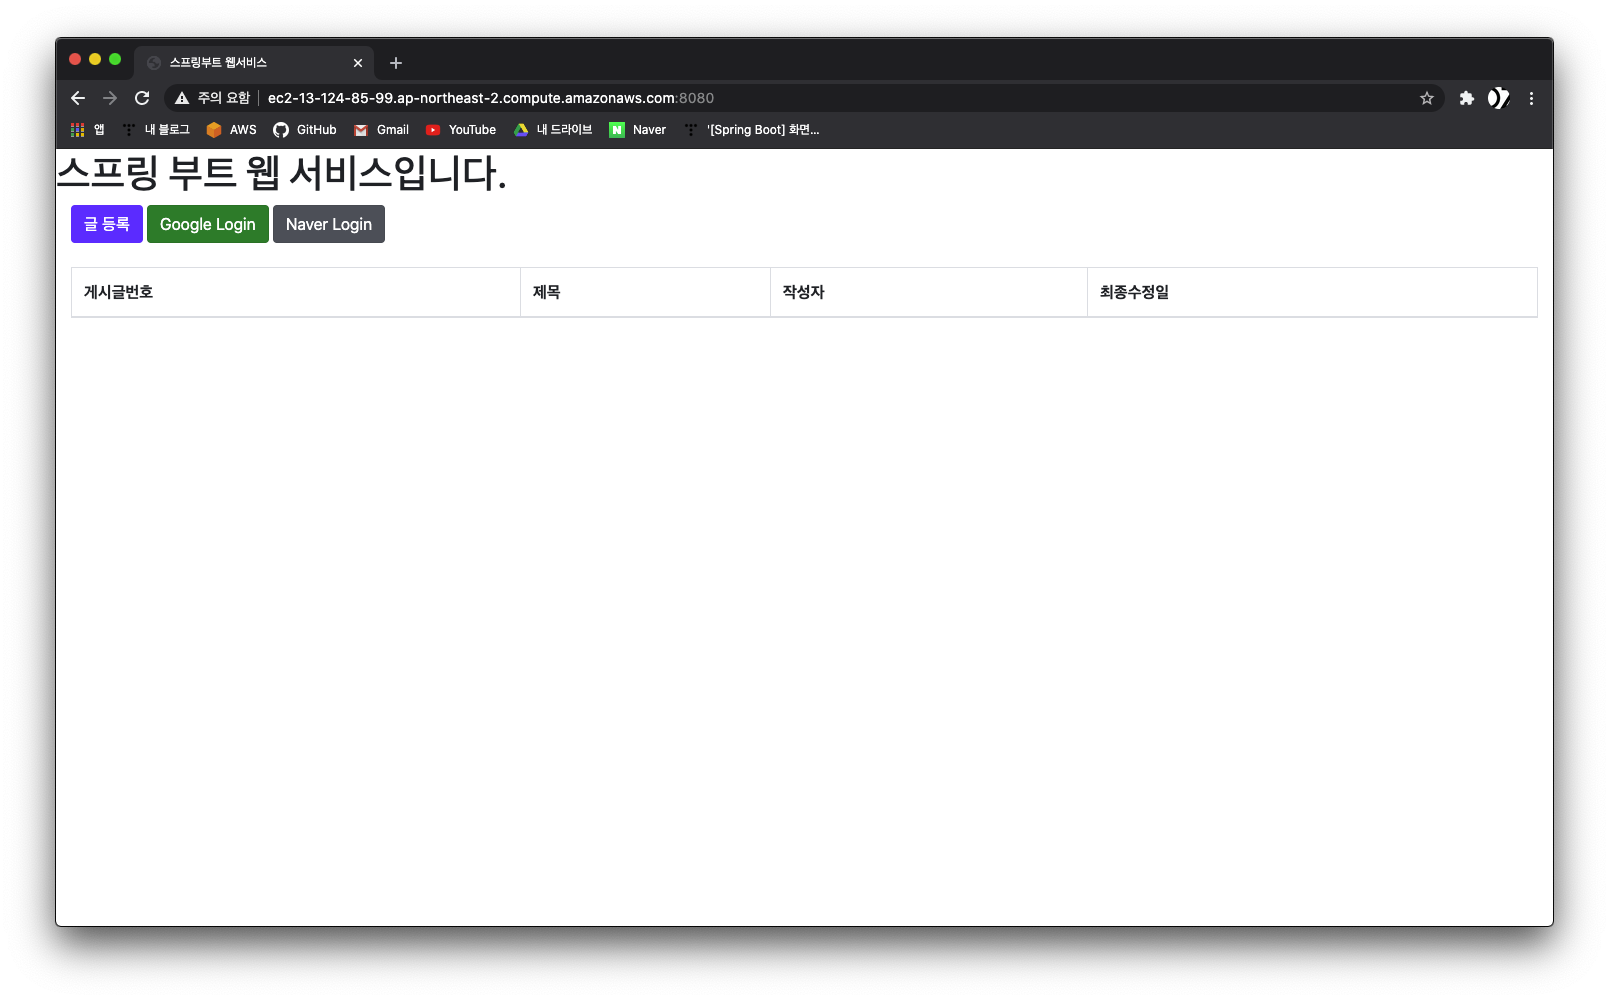Open the GitHub bookmark
The width and height of the screenshot is (1609, 1000).
[x=305, y=130]
